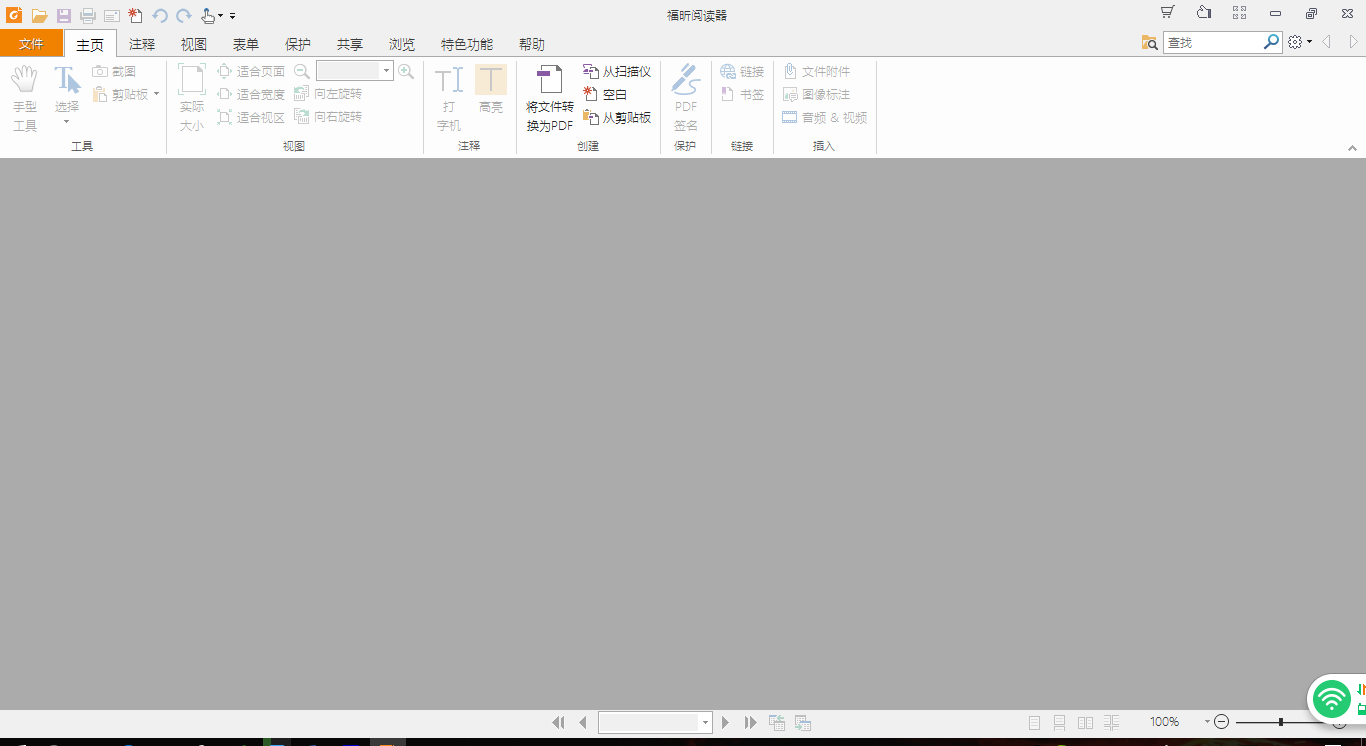Click the Email envelope icon in quick access toolbar
The width and height of the screenshot is (1366, 746).
[x=112, y=15]
